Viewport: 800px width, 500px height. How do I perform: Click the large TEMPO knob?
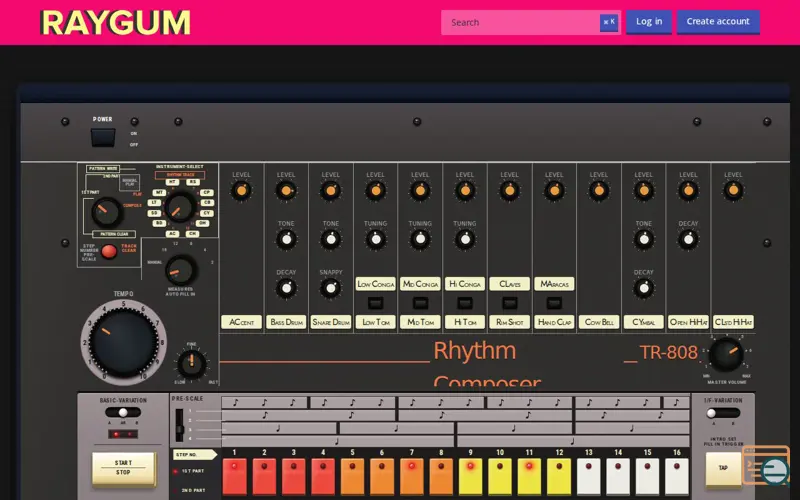123,341
